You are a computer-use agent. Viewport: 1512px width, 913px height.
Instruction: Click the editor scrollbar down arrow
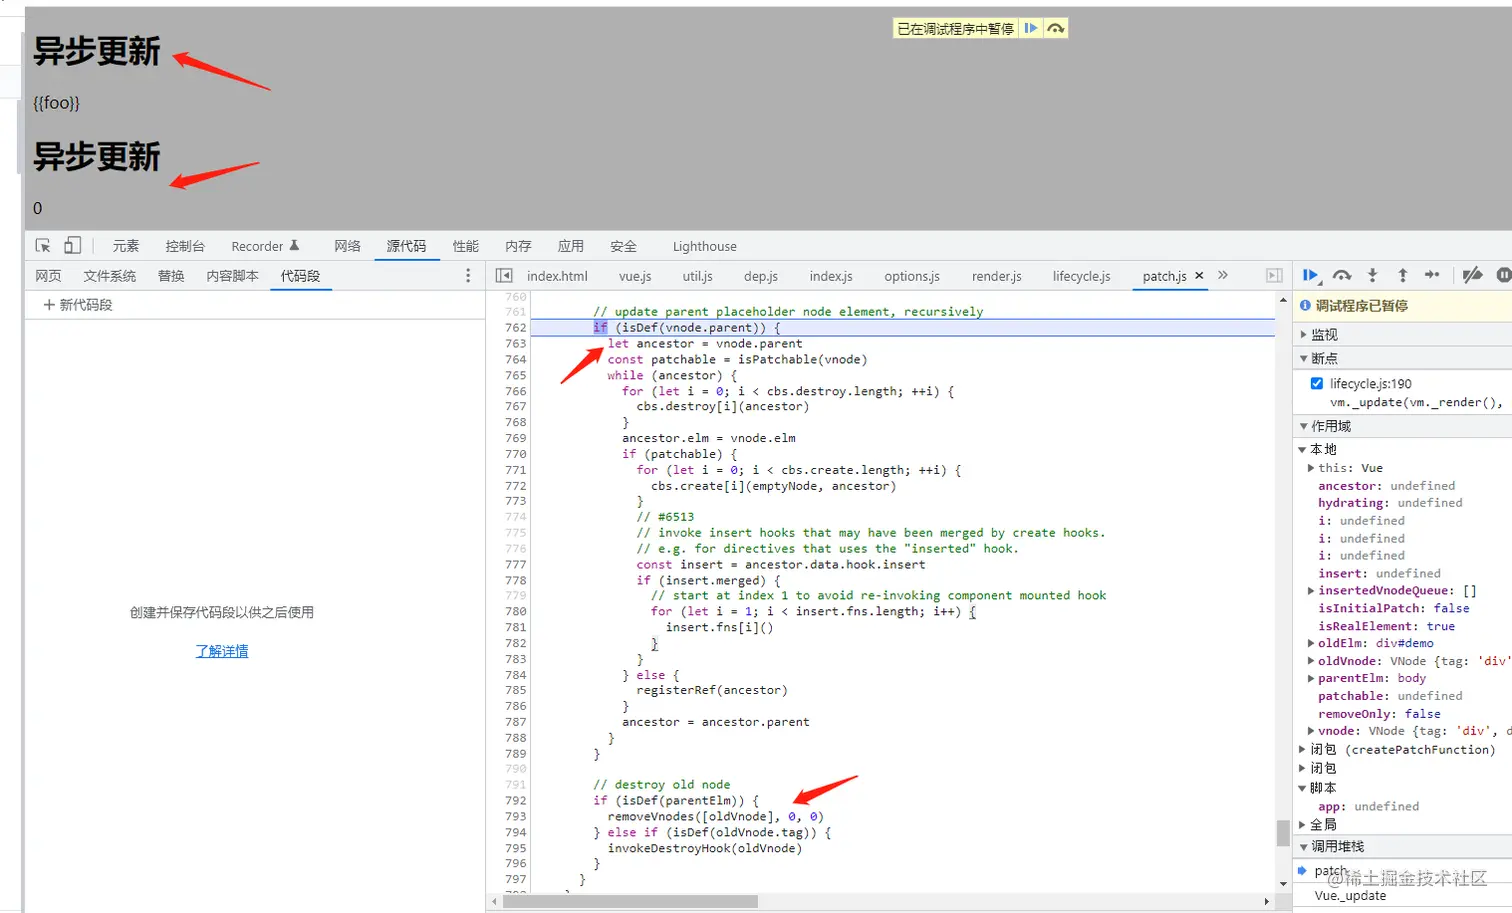1283,884
